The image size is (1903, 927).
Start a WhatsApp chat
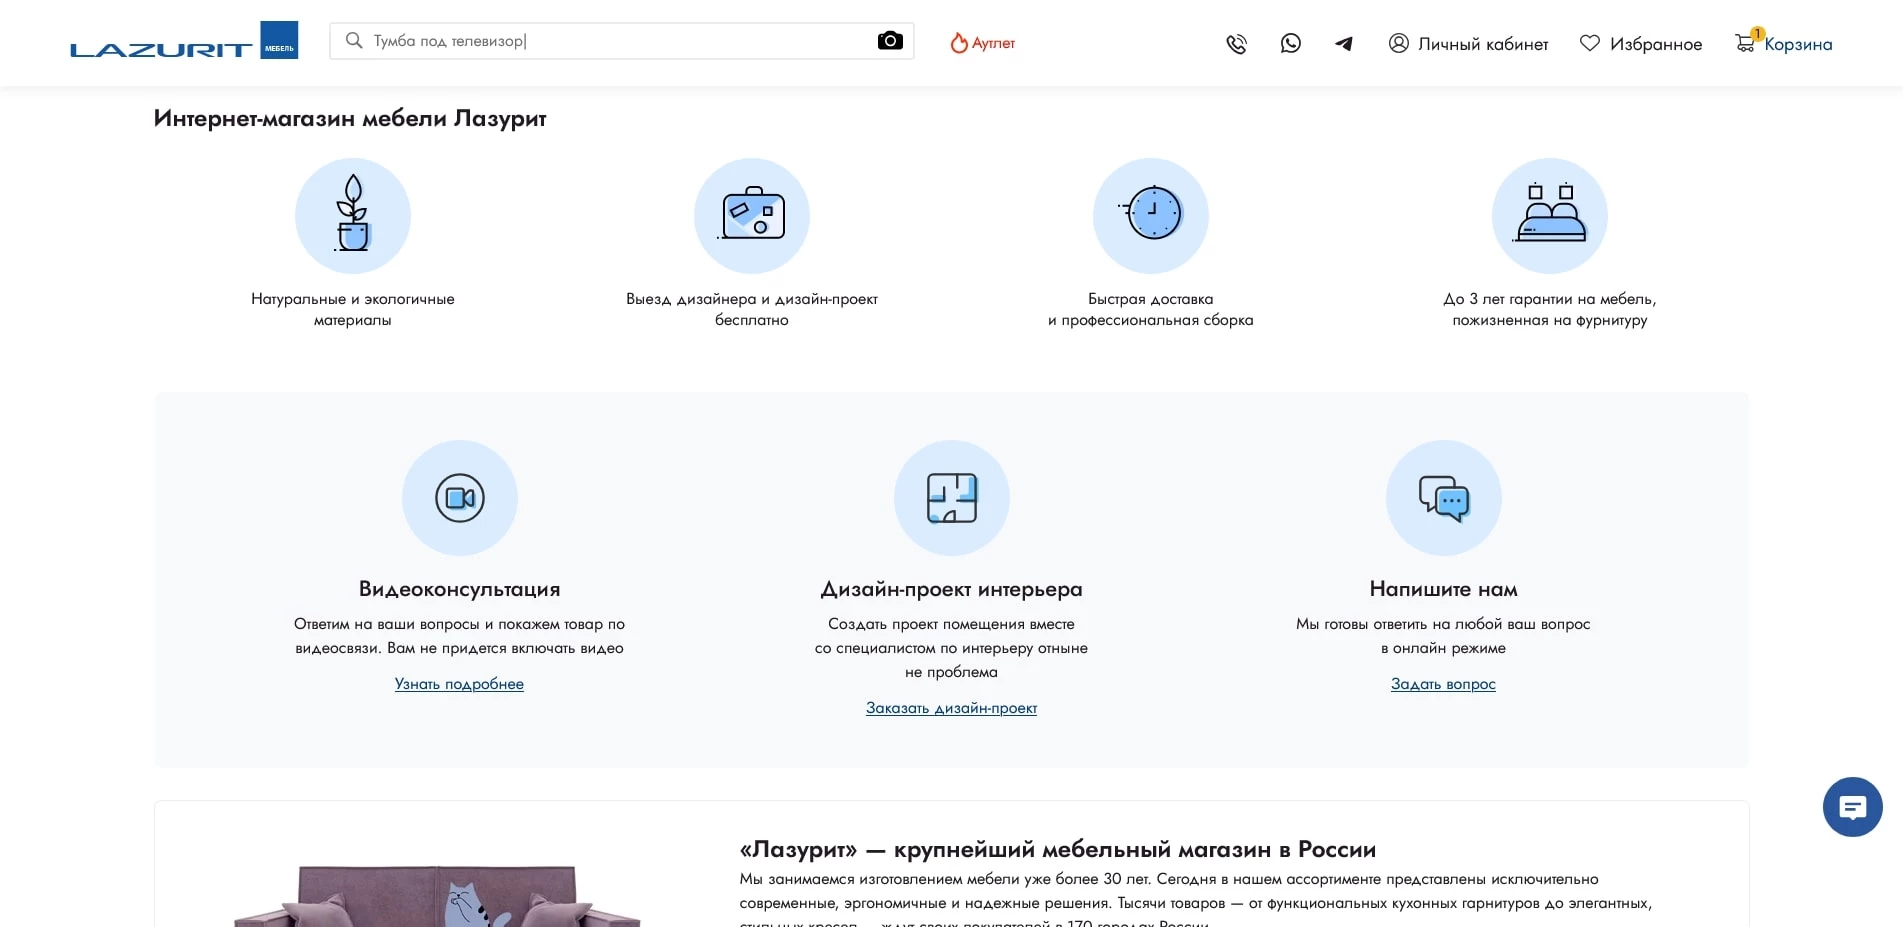coord(1290,43)
